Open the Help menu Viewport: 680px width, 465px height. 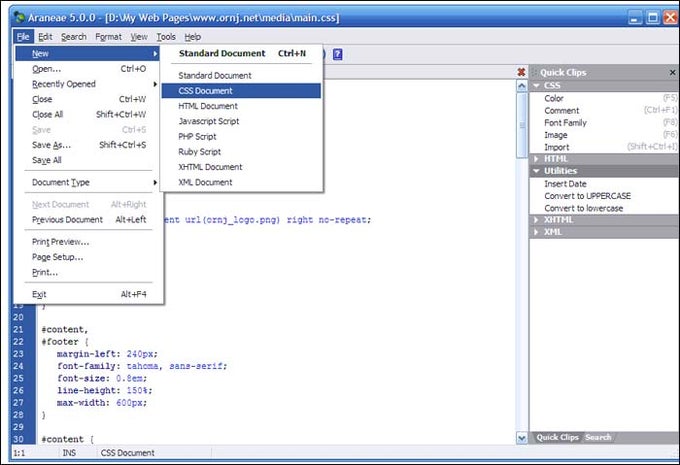click(193, 37)
